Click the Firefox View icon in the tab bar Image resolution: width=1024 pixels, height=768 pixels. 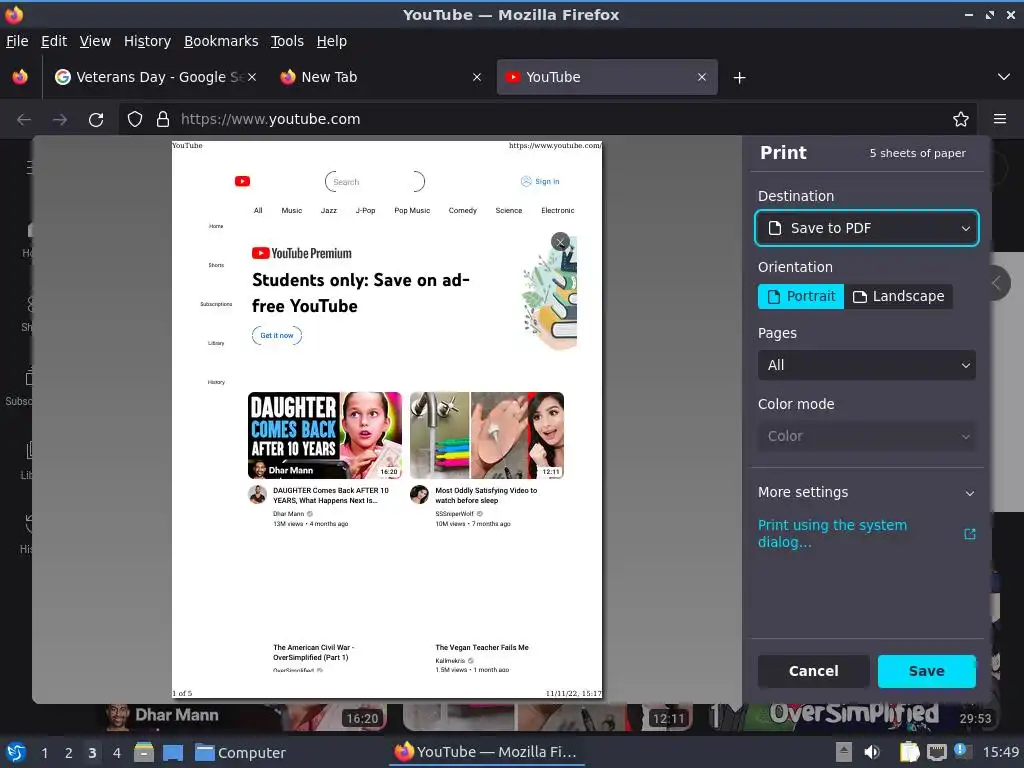click(x=20, y=77)
